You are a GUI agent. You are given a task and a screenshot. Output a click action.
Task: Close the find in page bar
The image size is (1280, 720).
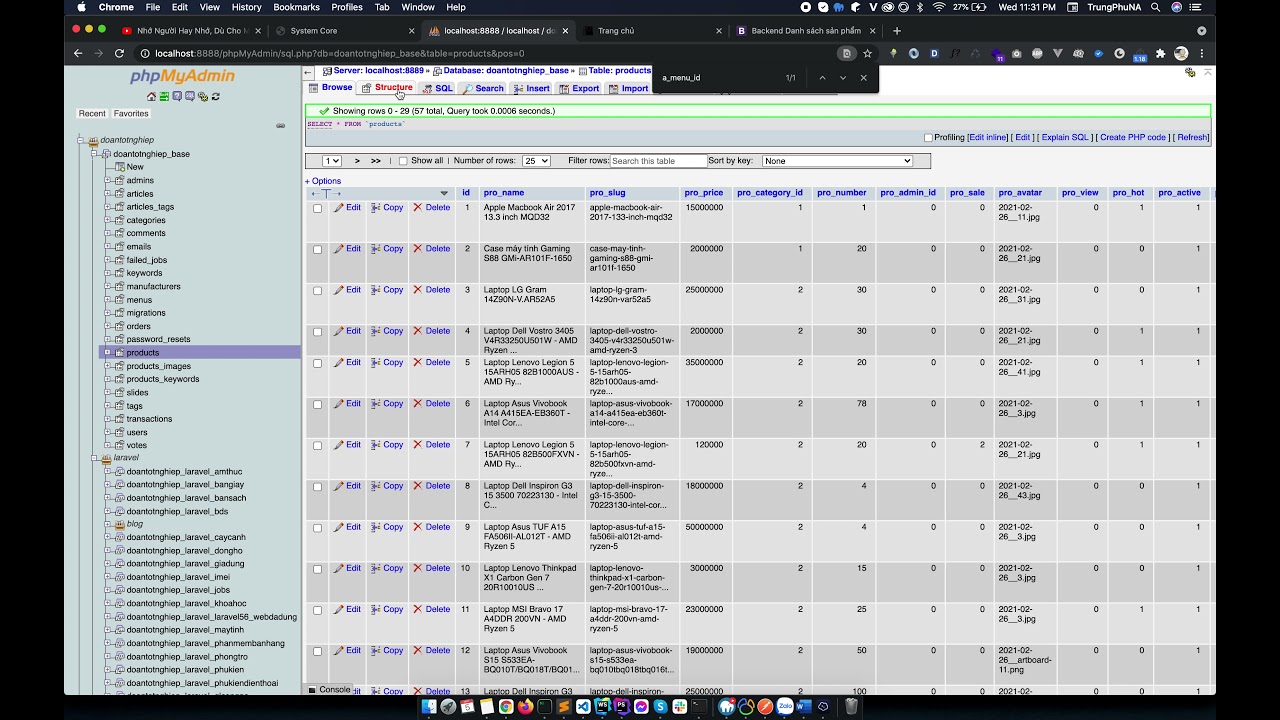click(x=864, y=78)
